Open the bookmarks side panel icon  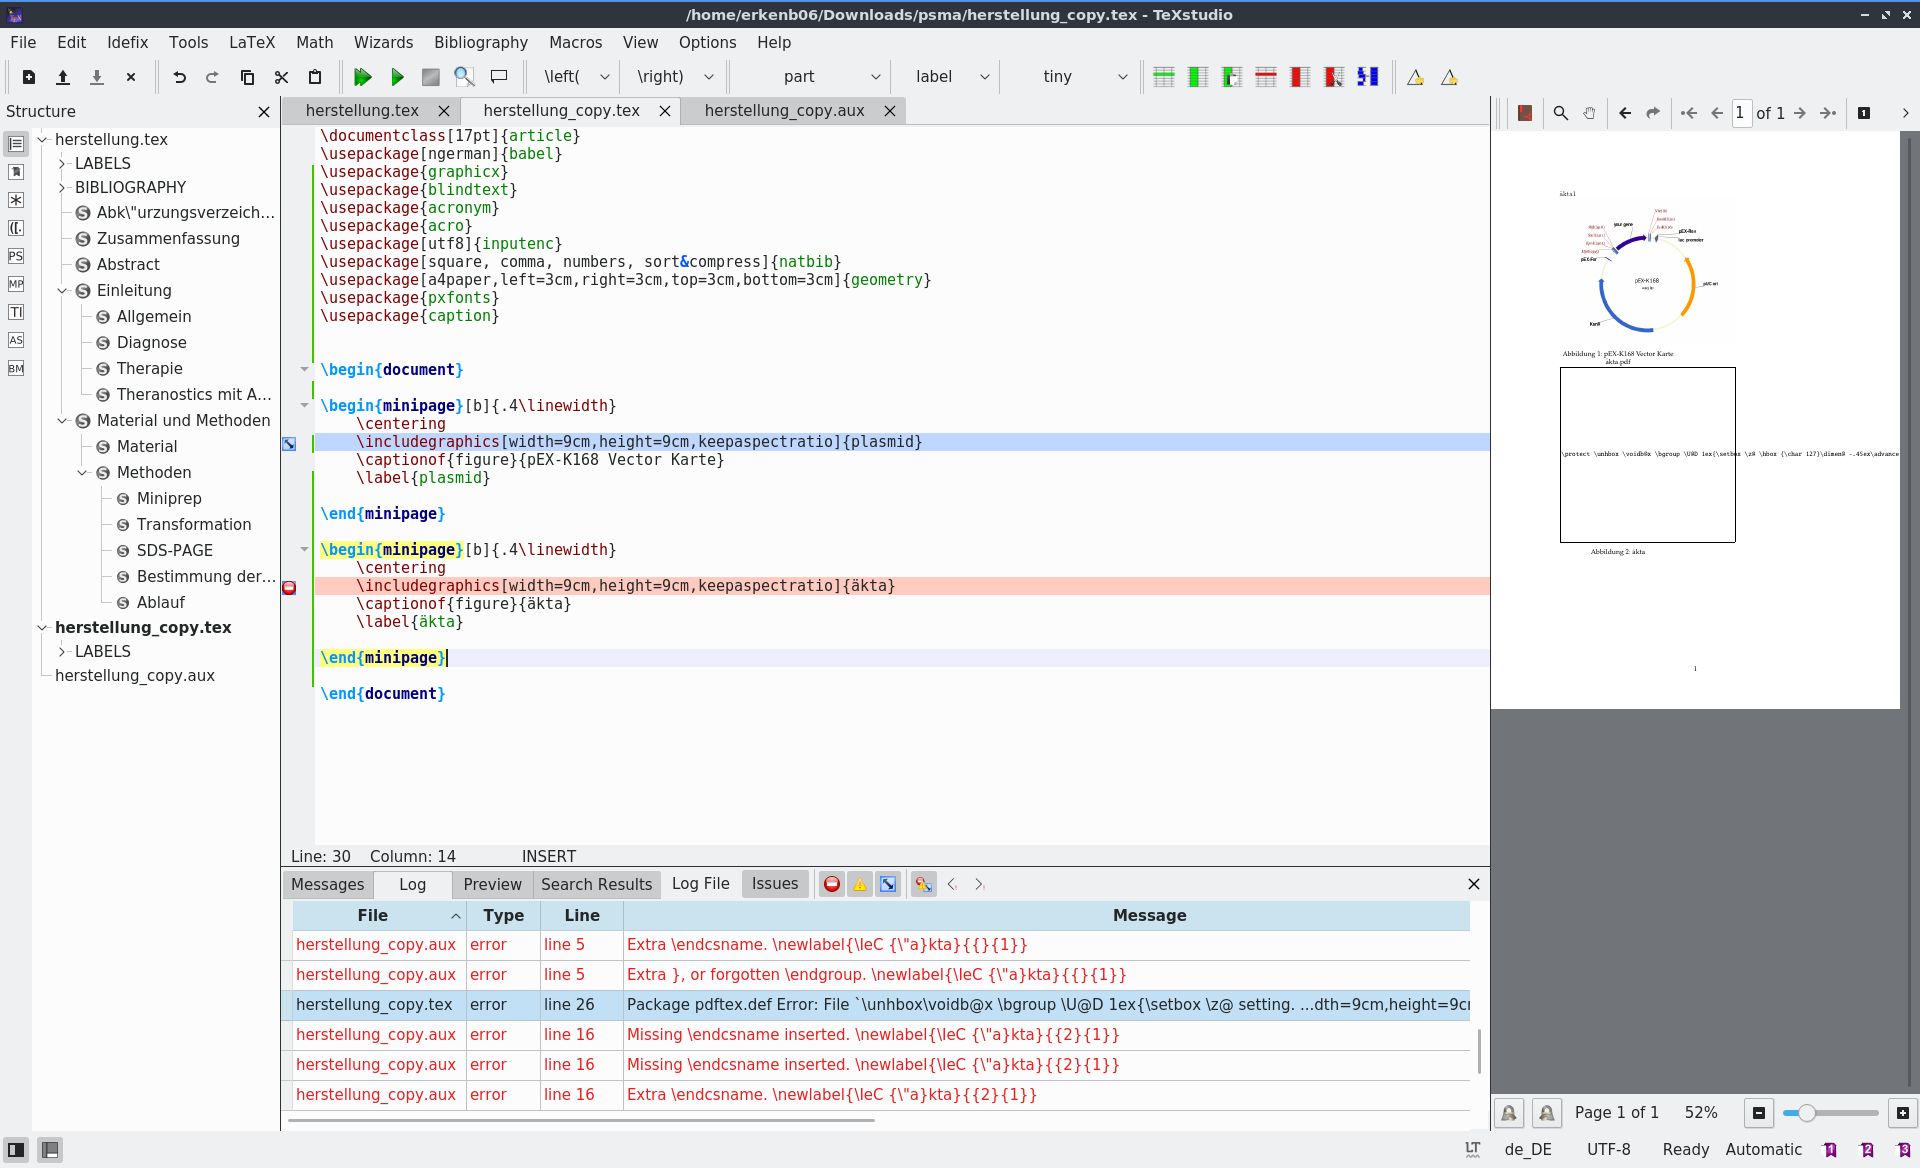pyautogui.click(x=16, y=172)
